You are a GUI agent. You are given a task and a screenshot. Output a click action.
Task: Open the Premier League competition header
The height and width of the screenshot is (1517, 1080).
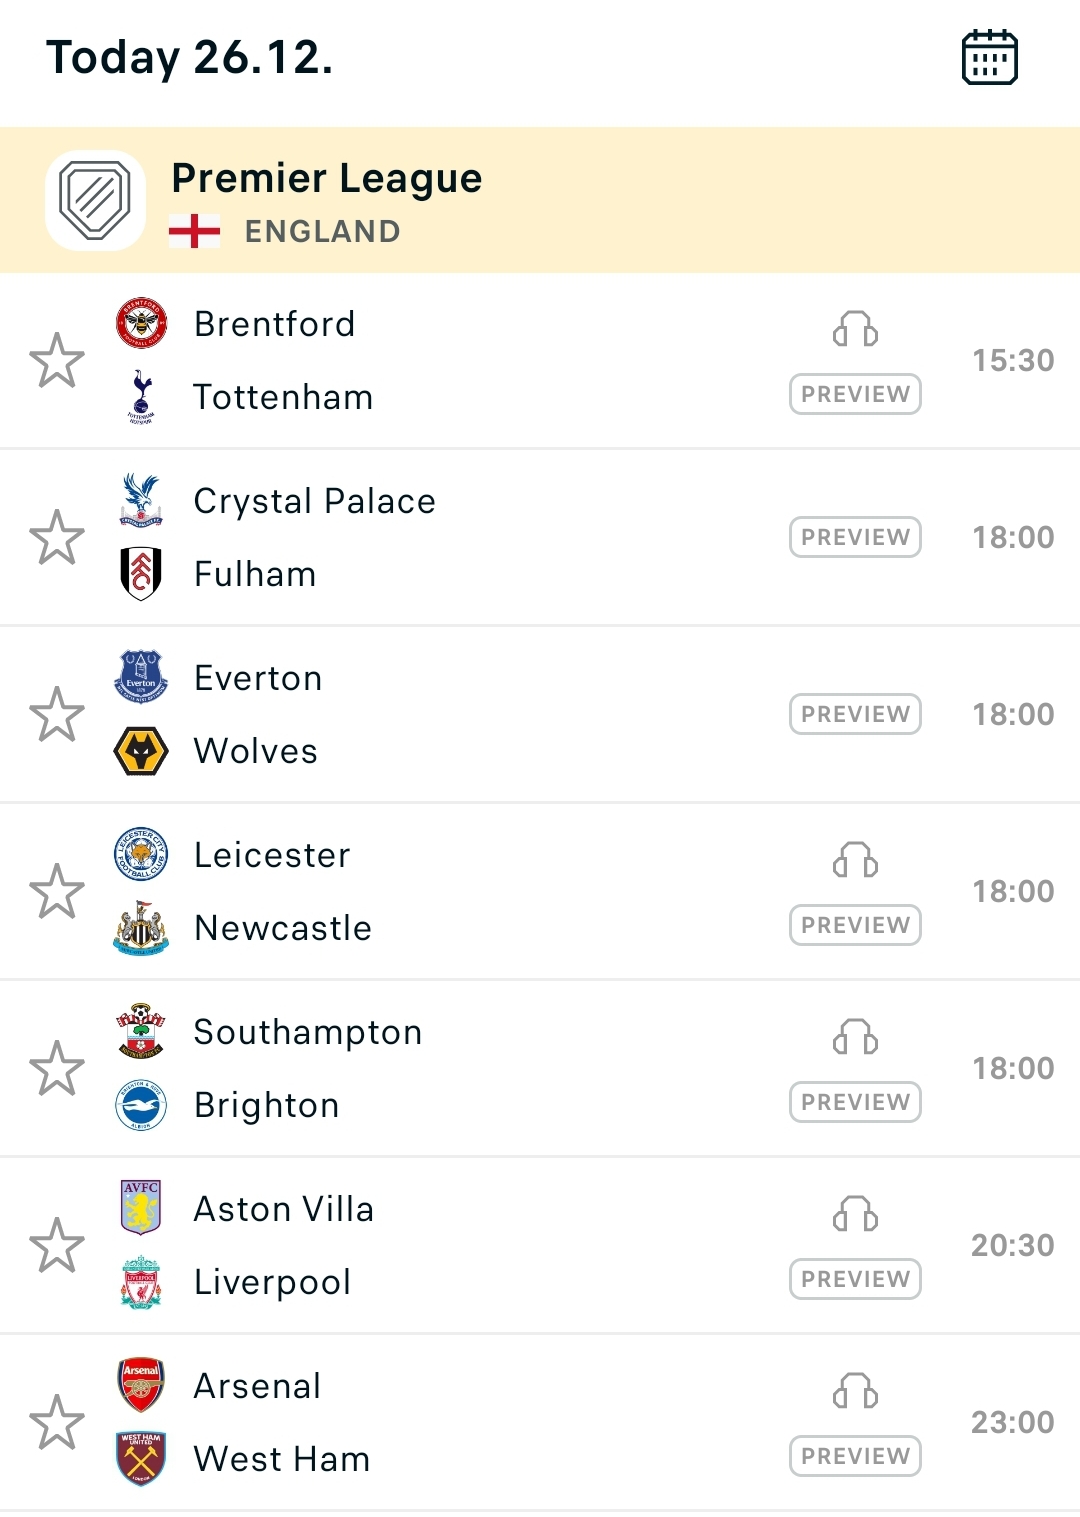coord(327,179)
